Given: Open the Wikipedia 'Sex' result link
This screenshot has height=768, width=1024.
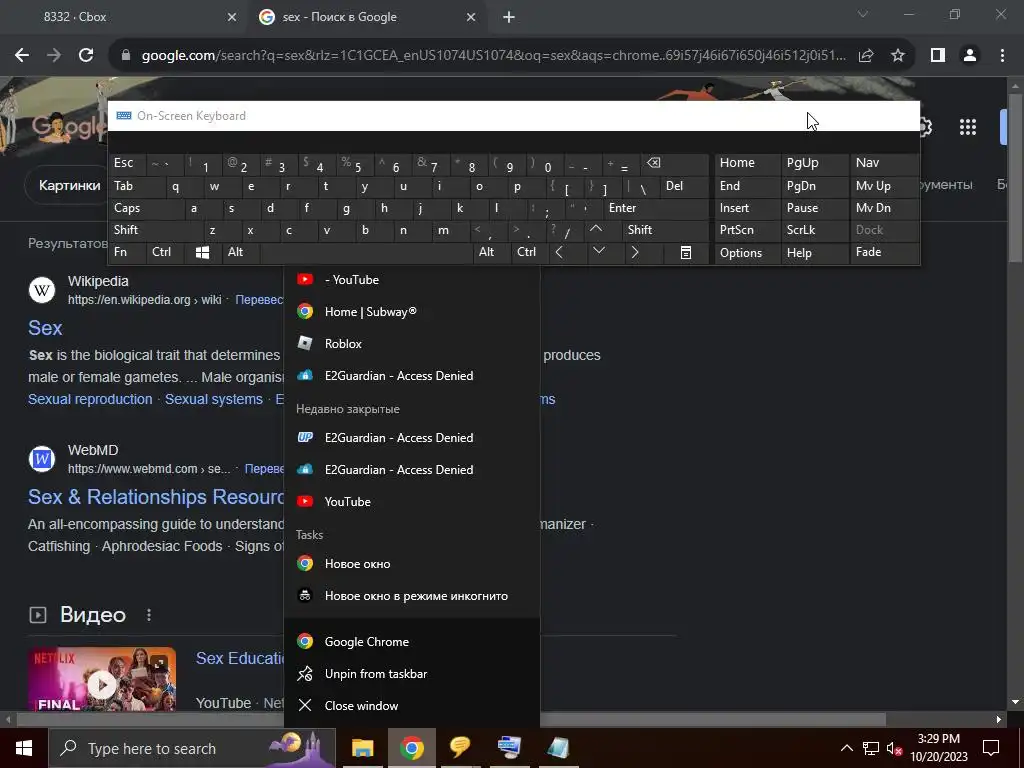Looking at the screenshot, I should [45, 328].
